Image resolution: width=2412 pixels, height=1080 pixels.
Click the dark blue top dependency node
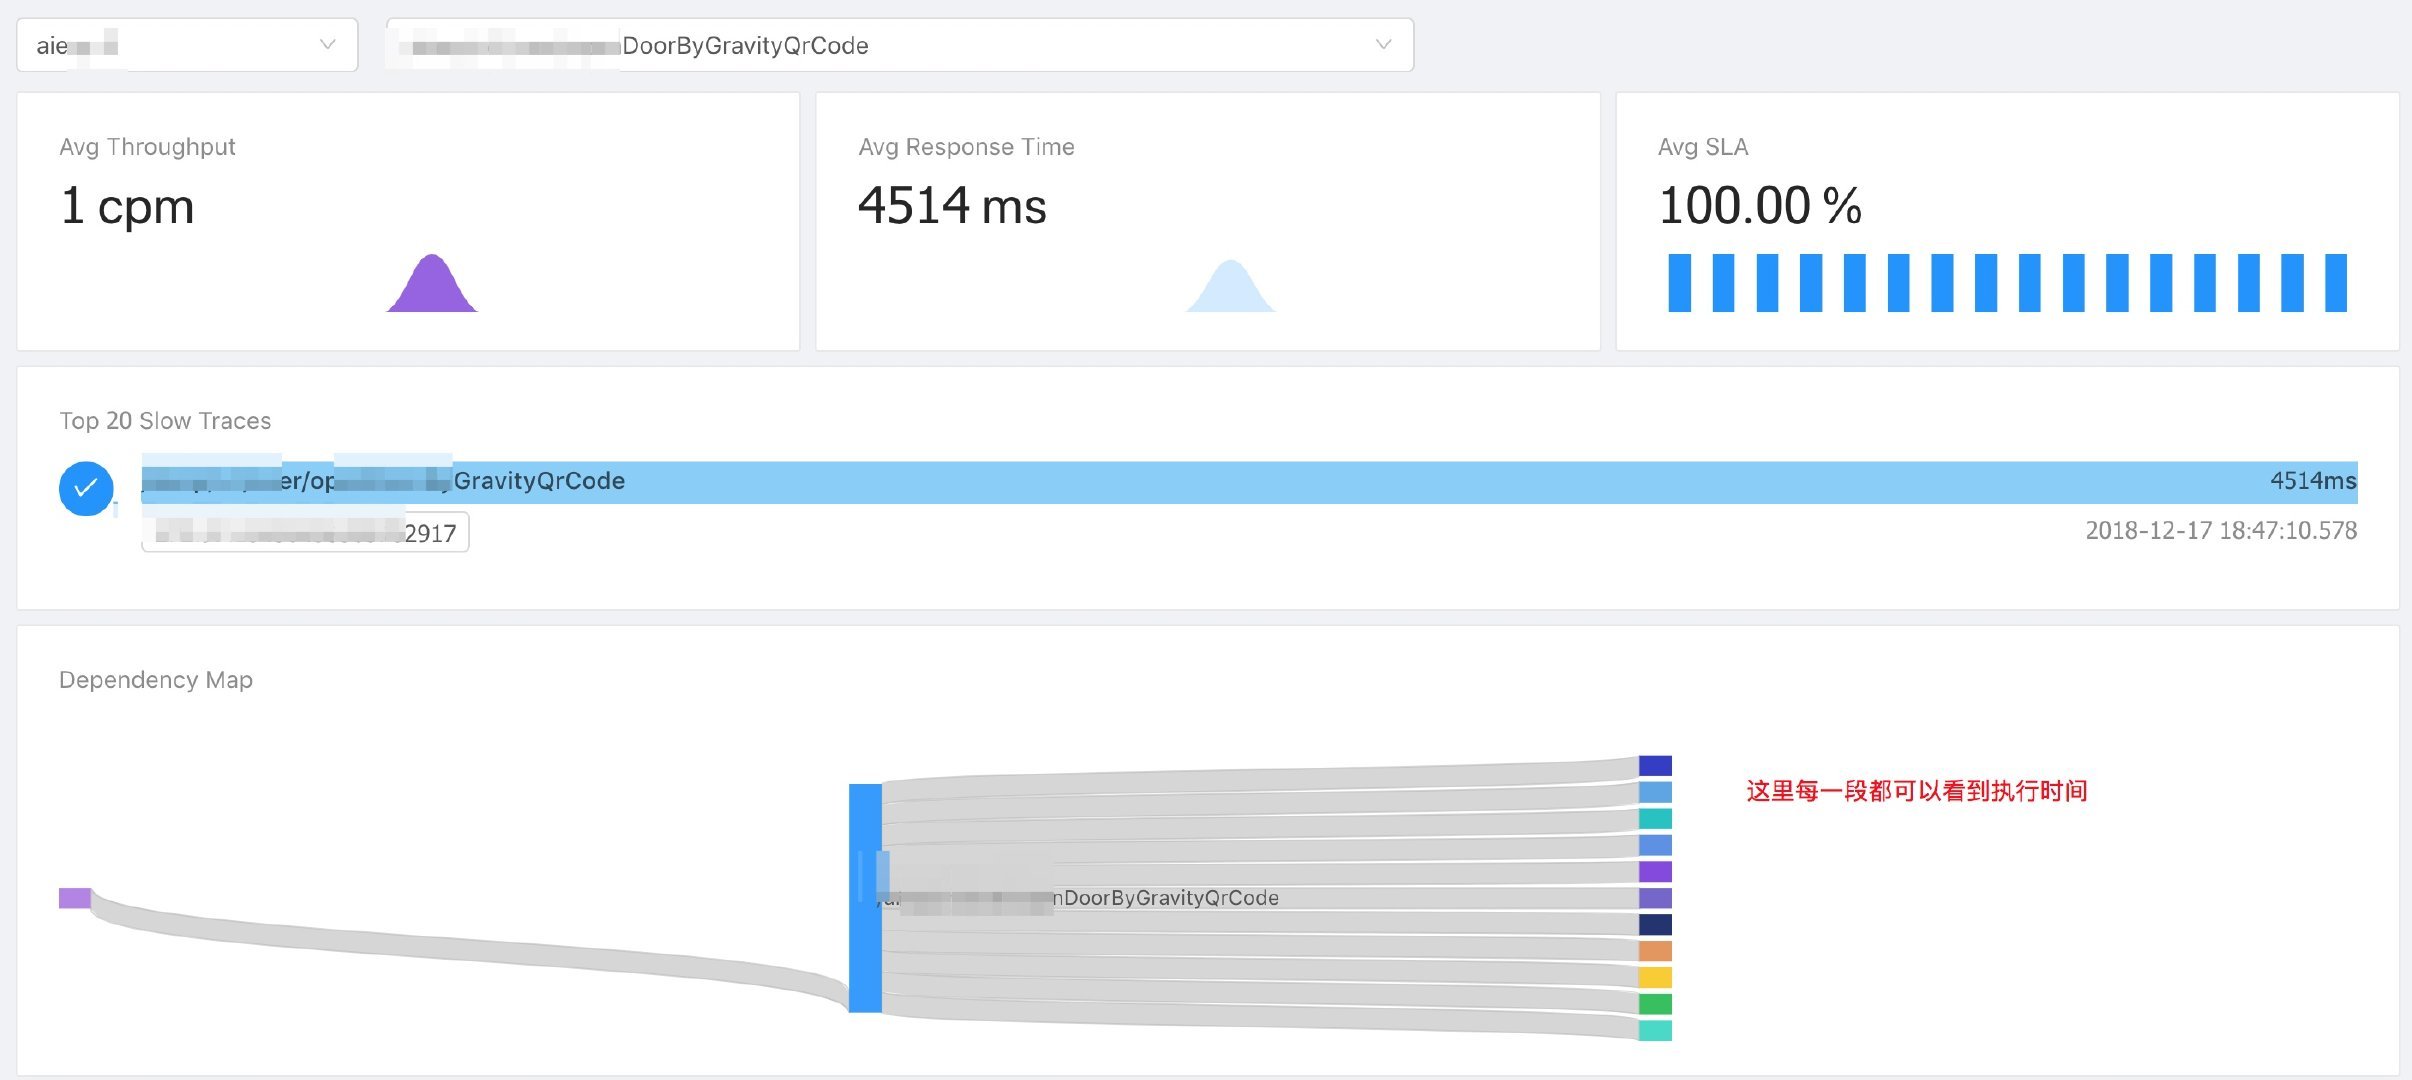click(1655, 766)
